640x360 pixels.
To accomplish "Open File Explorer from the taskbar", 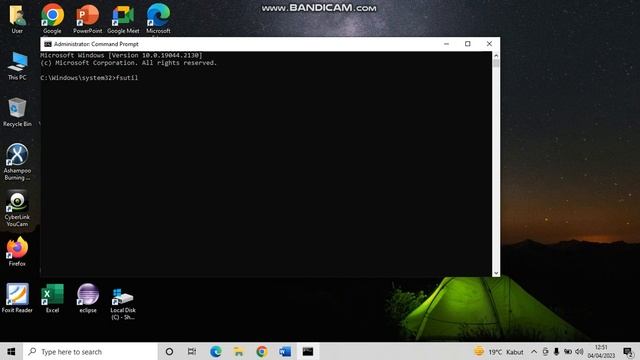I will (239, 351).
